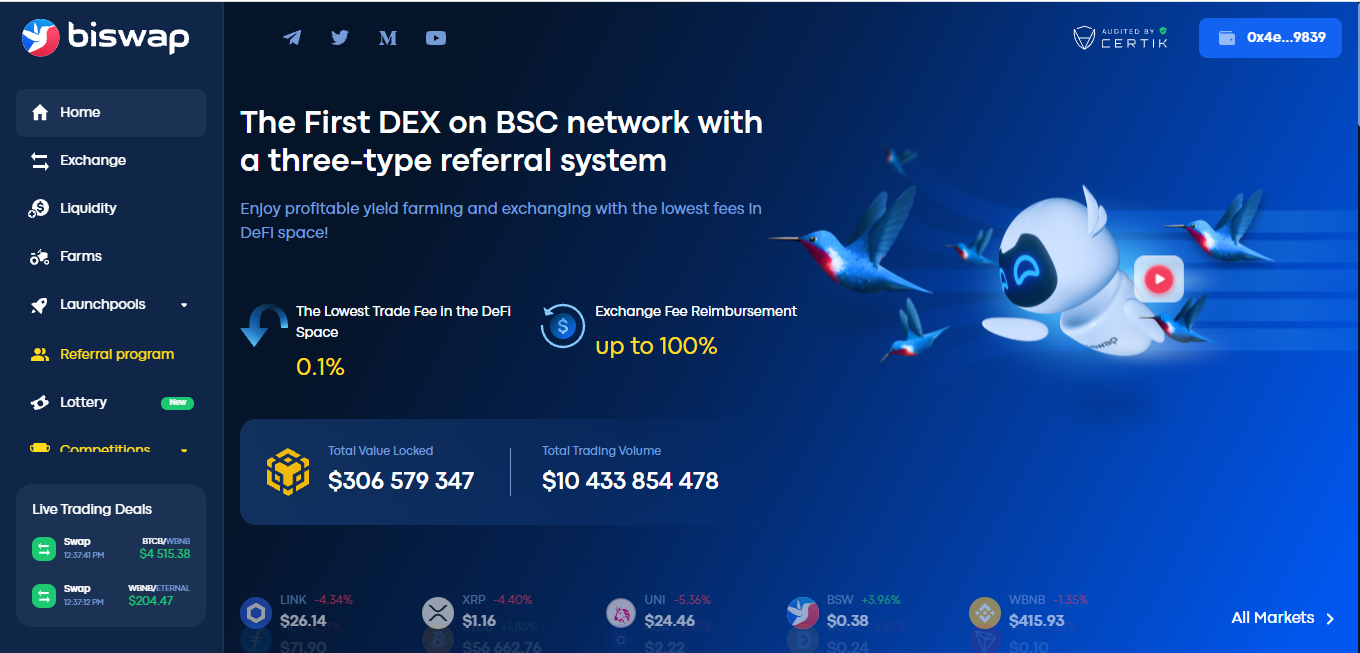1360x653 pixels.
Task: Open the XRP market ticker
Action: pos(477,611)
